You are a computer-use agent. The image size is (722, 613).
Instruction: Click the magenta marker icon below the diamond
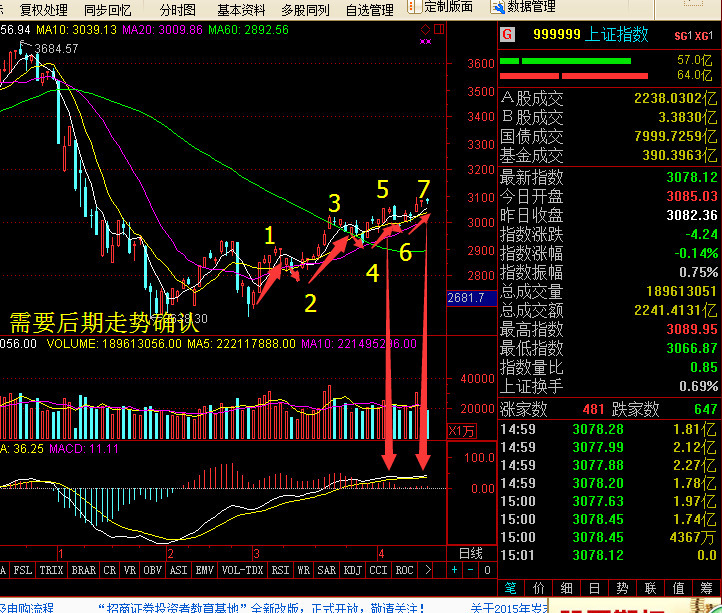(x=425, y=42)
